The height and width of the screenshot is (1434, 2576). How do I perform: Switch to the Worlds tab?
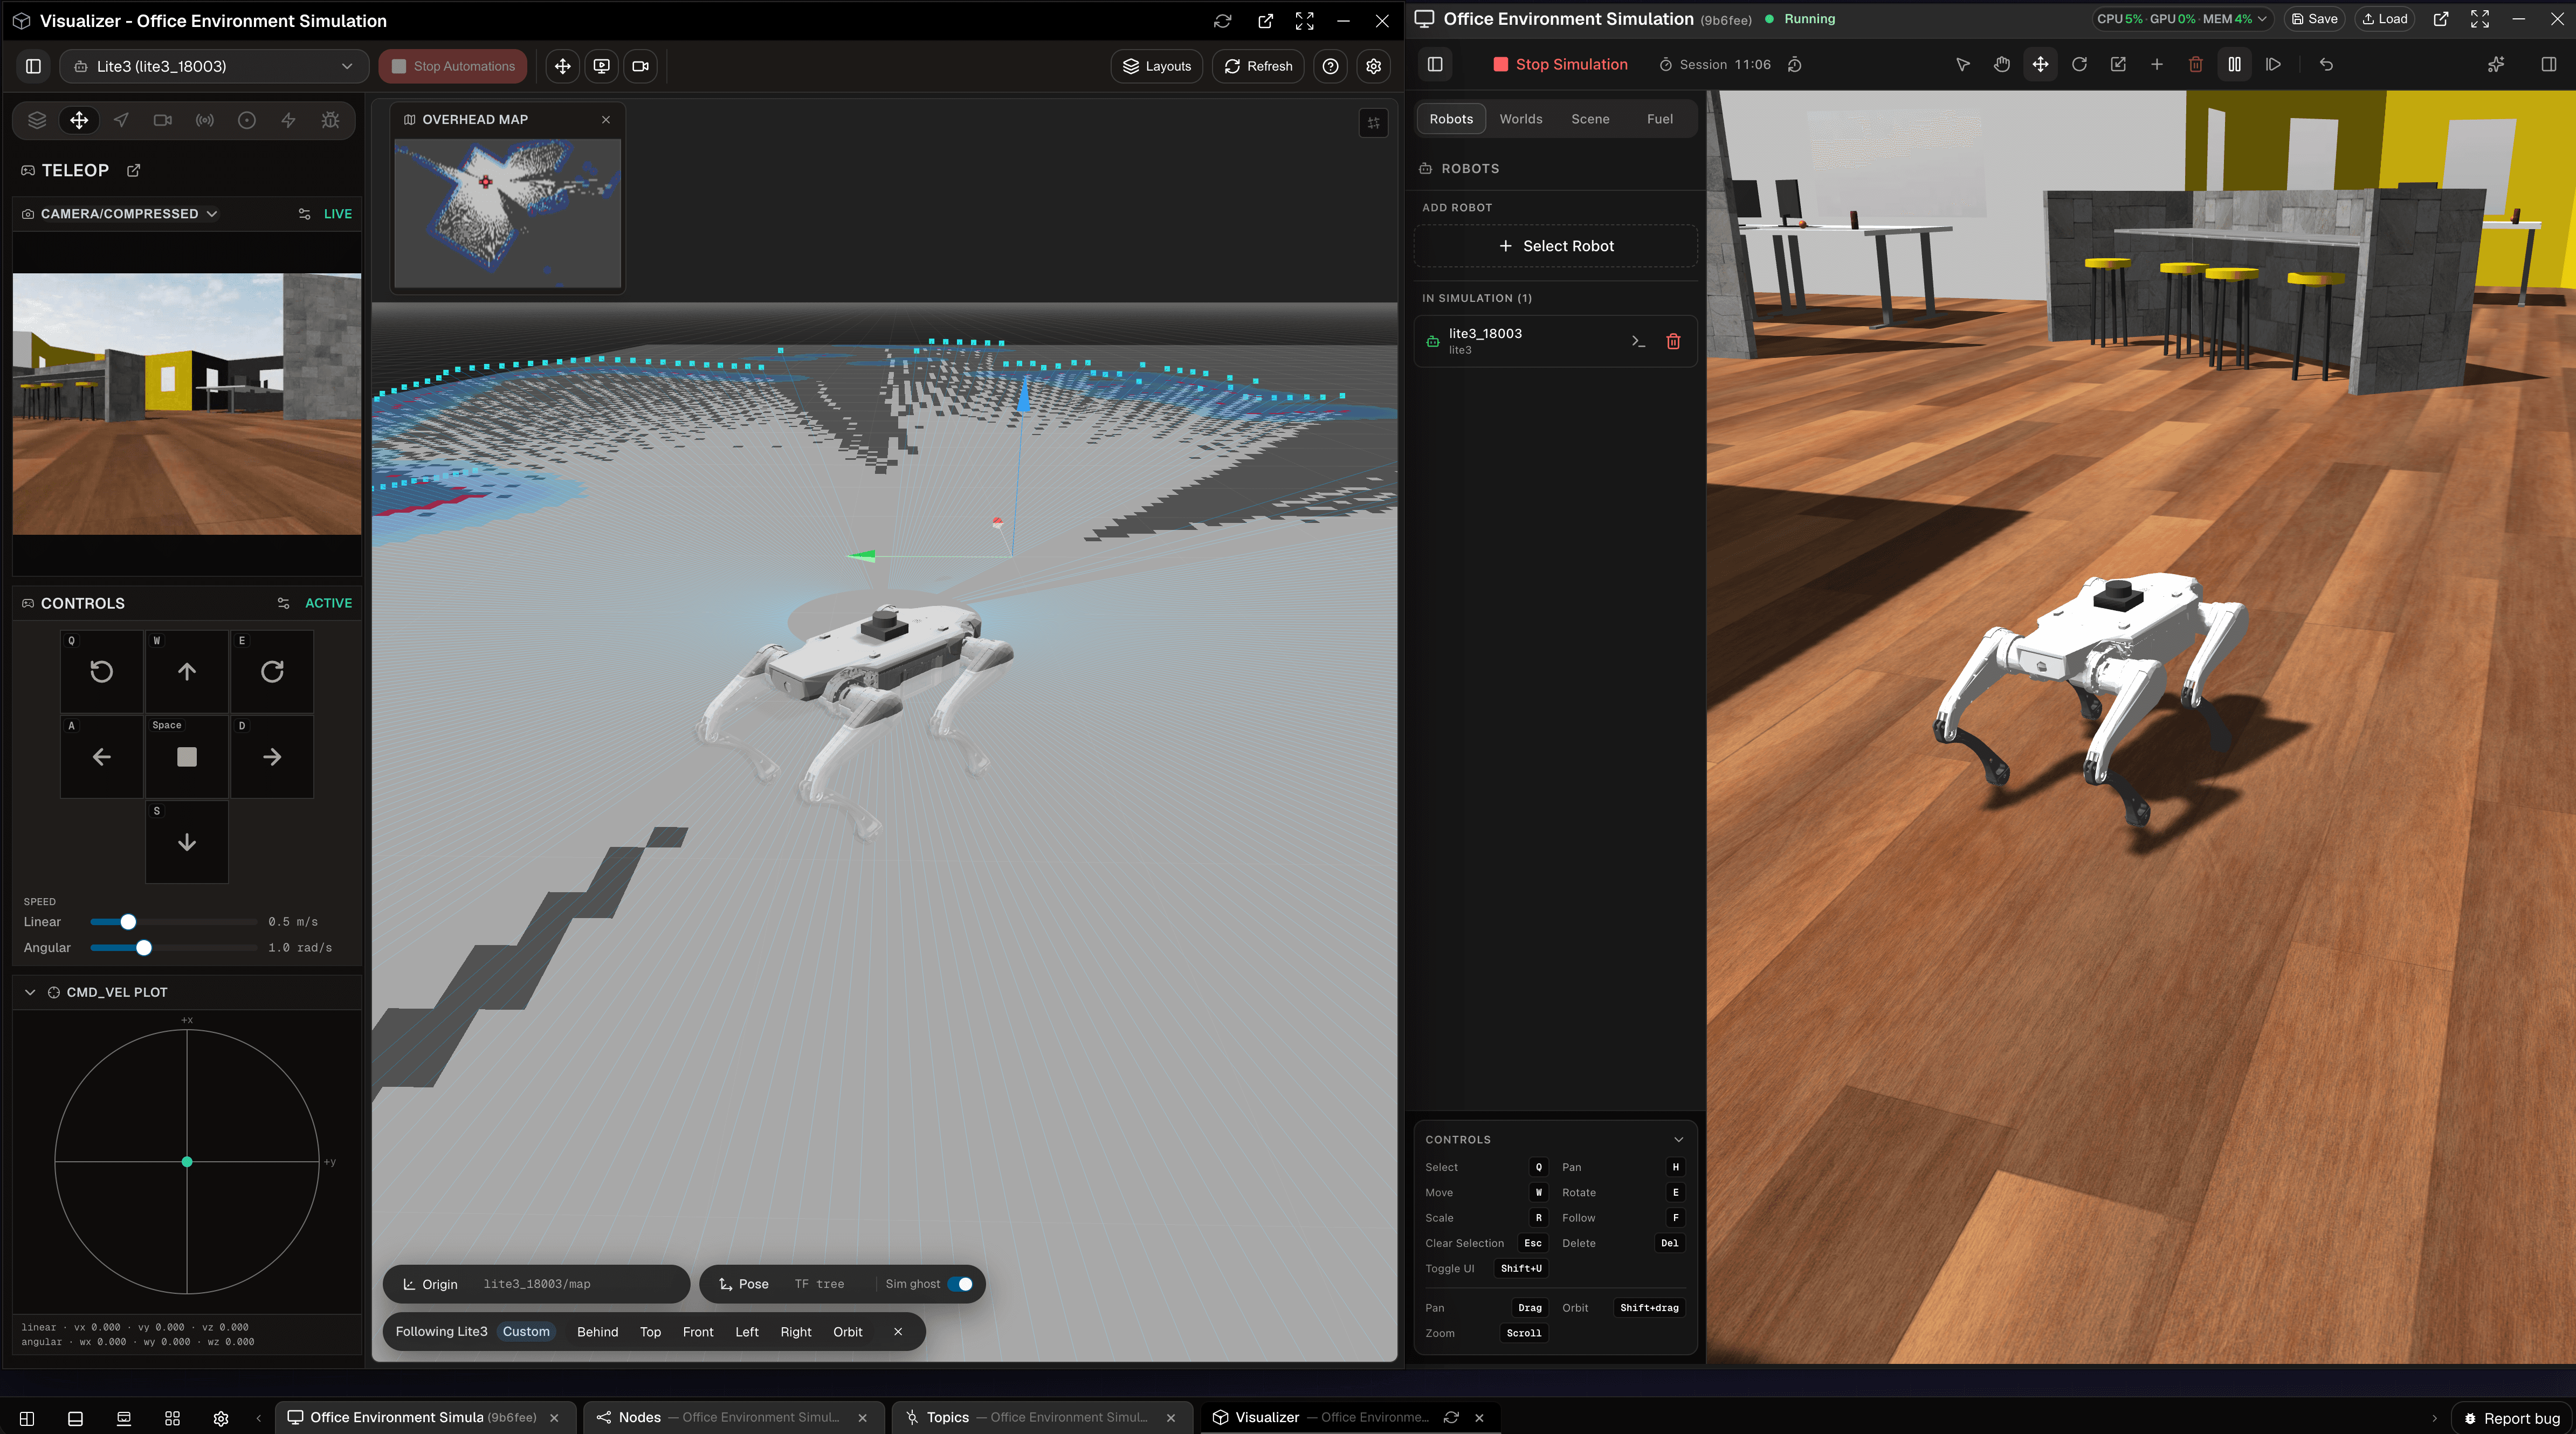pos(1520,119)
